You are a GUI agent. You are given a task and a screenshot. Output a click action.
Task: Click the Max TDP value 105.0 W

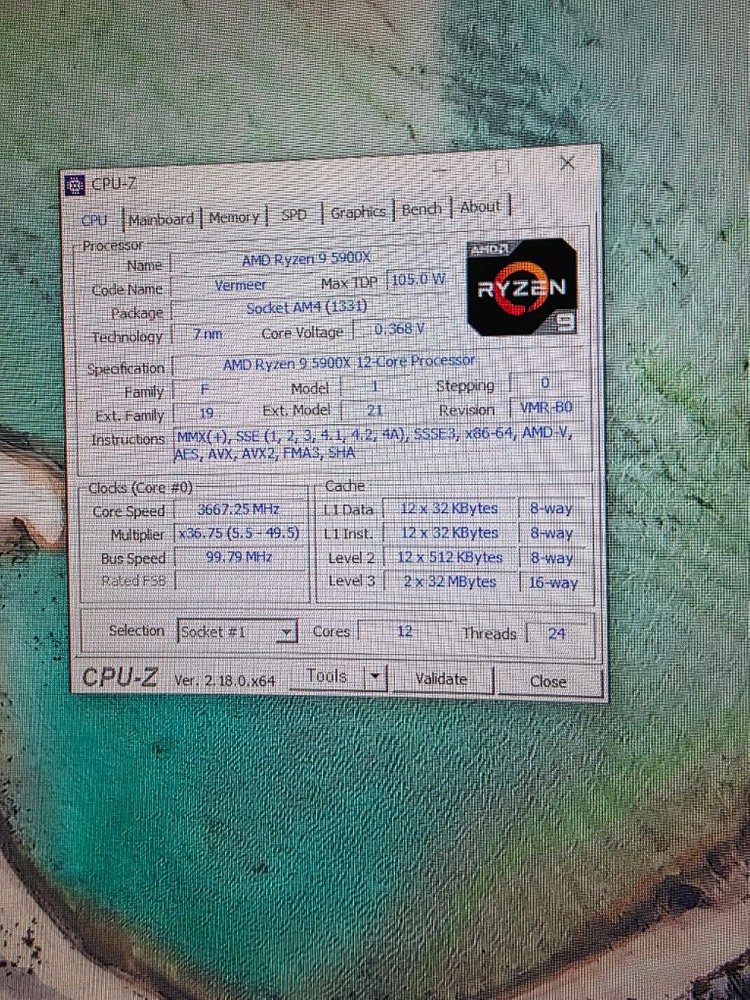tap(418, 280)
